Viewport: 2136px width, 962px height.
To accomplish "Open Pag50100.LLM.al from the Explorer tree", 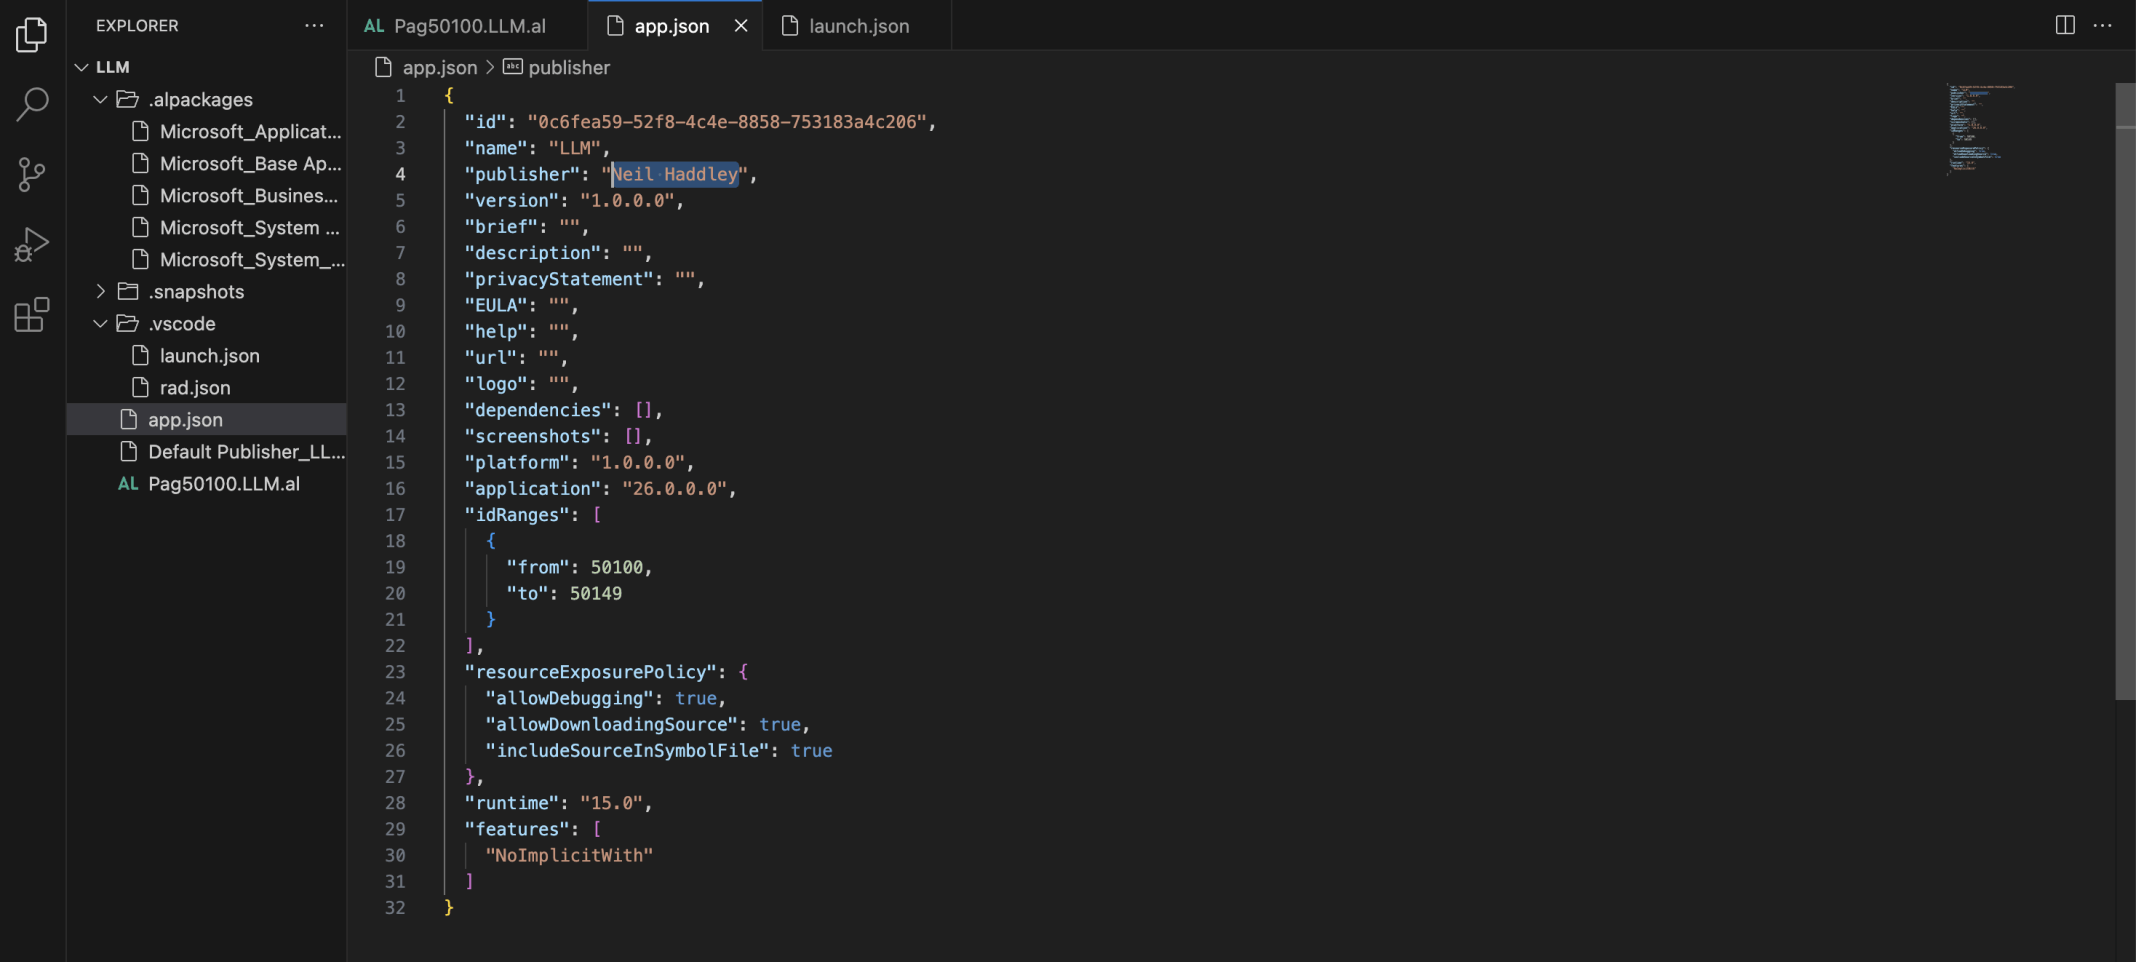I will 224,484.
